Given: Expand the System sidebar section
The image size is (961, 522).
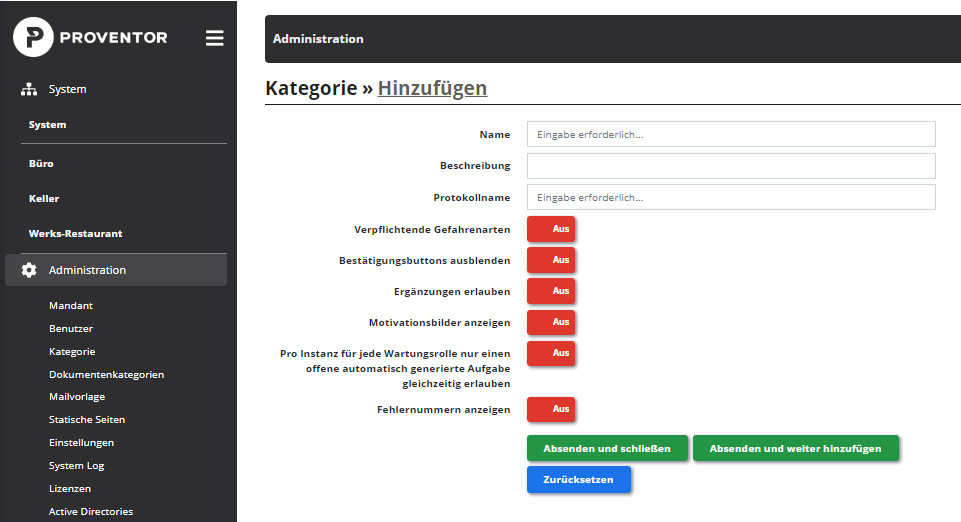Looking at the screenshot, I should pyautogui.click(x=116, y=89).
